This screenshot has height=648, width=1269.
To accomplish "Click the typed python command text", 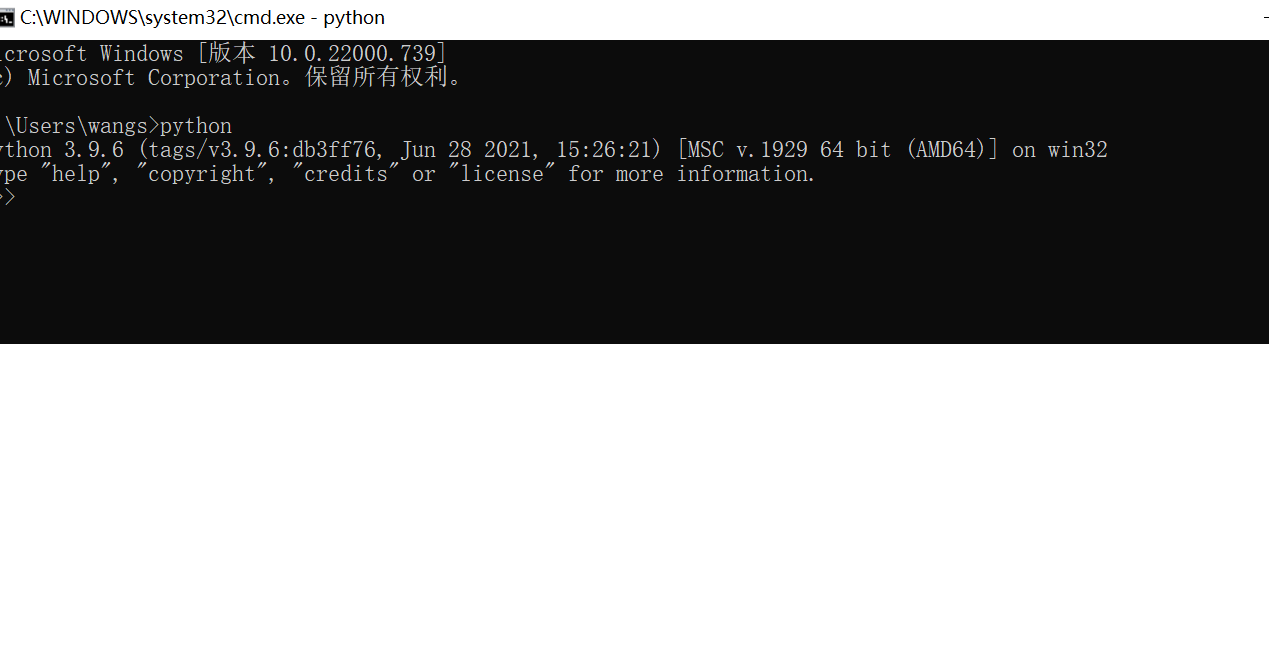I will coord(196,126).
